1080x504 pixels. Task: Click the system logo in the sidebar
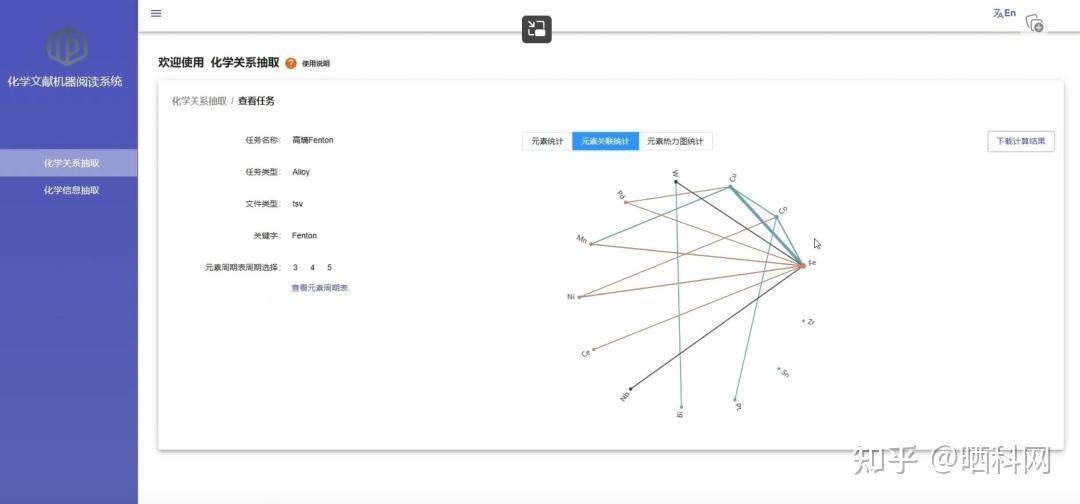point(68,46)
